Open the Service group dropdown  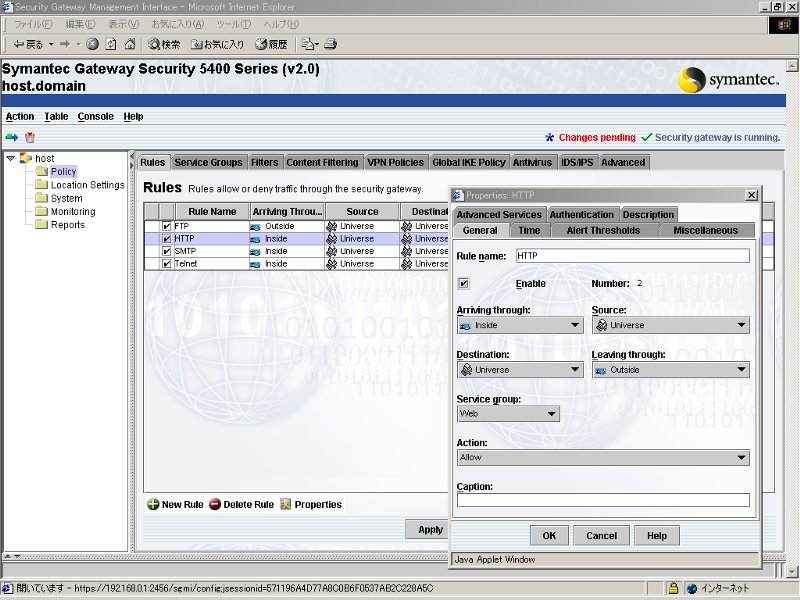(508, 413)
